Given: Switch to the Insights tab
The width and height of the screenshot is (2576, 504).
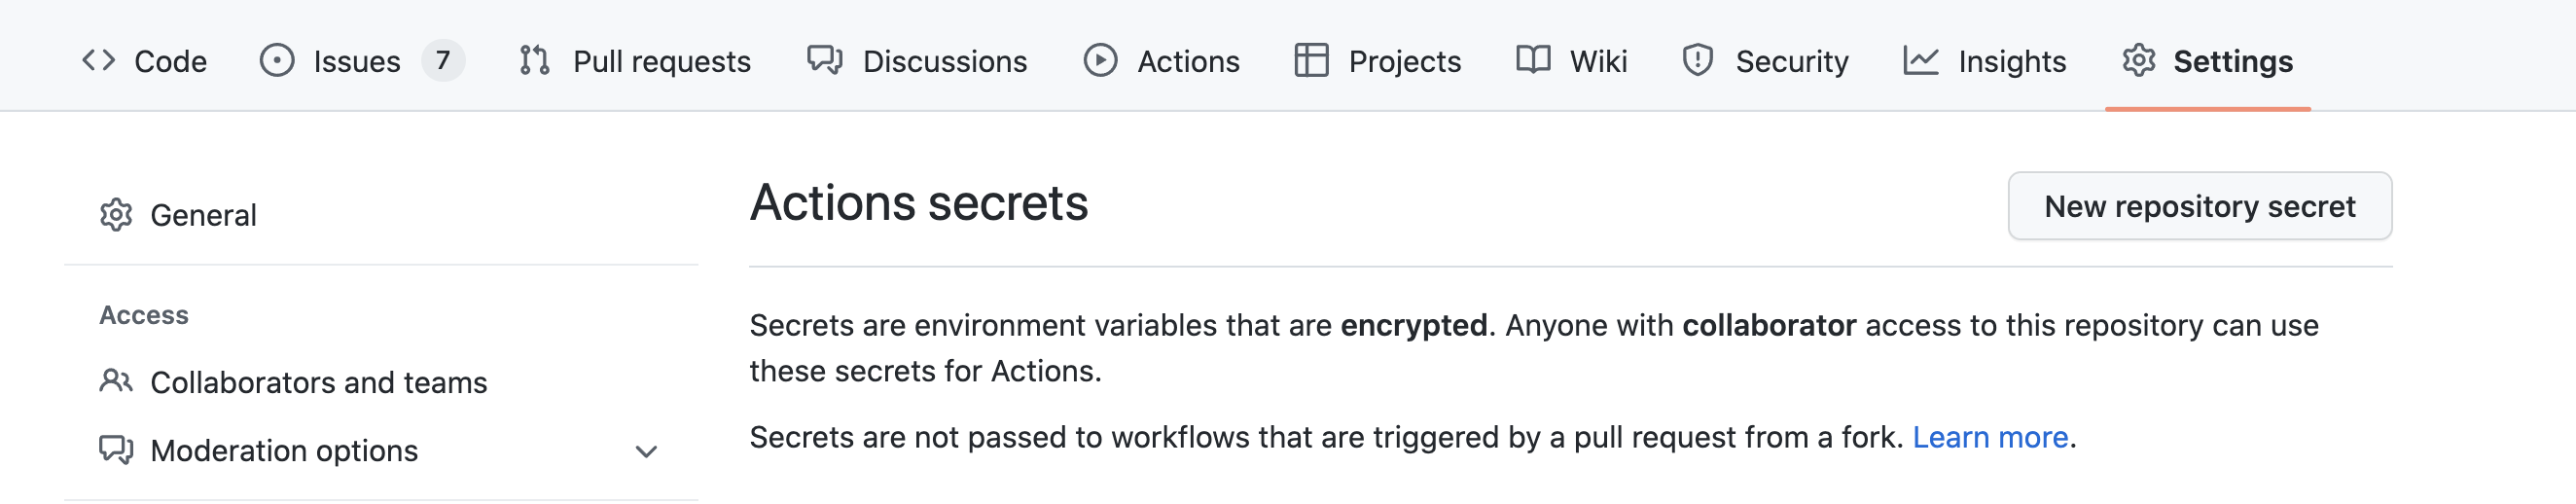Looking at the screenshot, I should click(x=2011, y=62).
